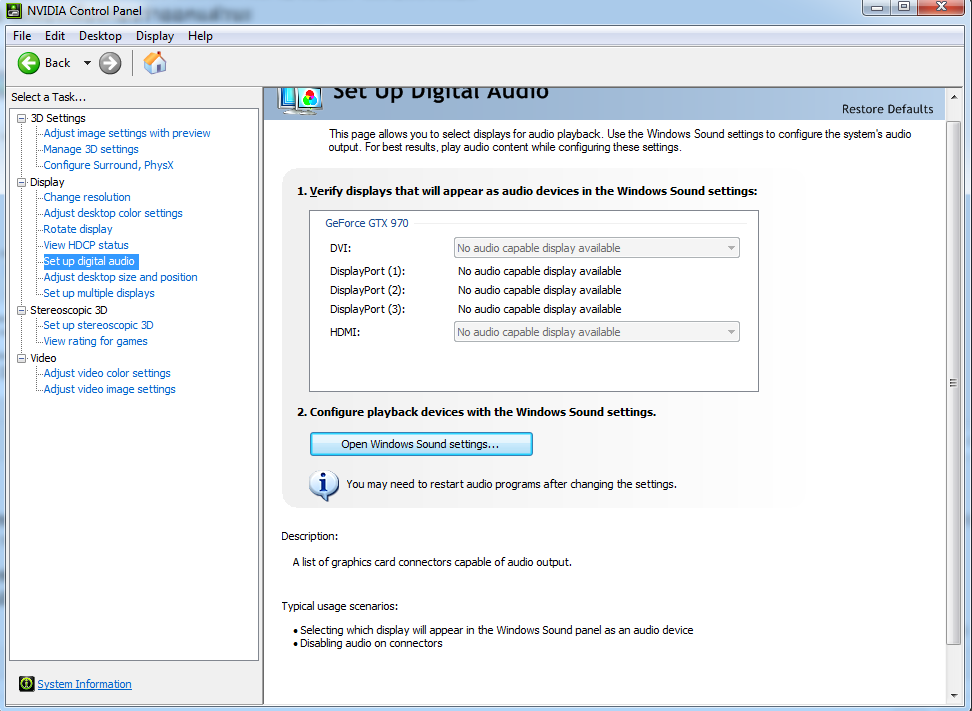Select Set up digital audio task

(x=91, y=262)
